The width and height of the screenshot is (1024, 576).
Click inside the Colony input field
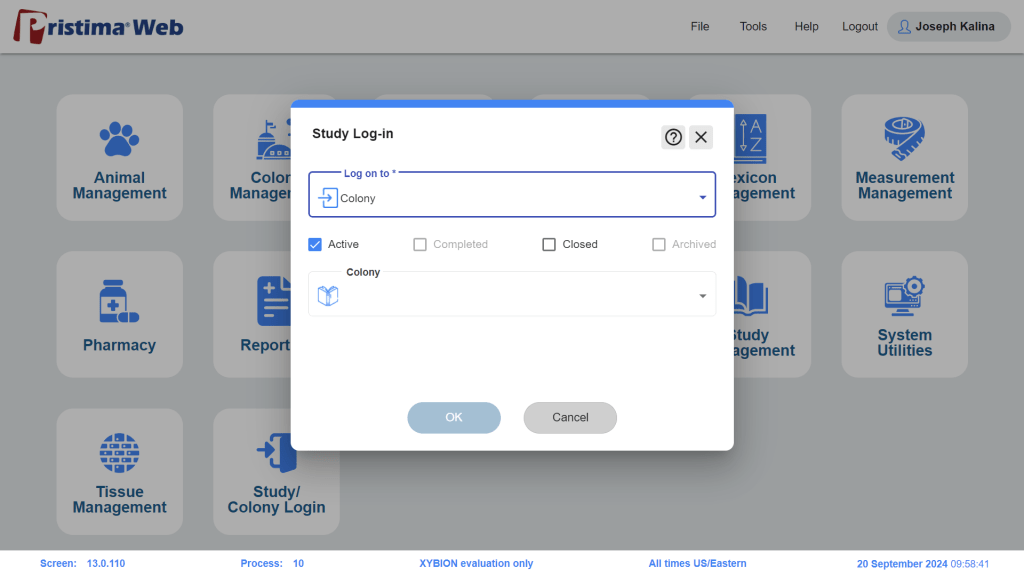[512, 294]
